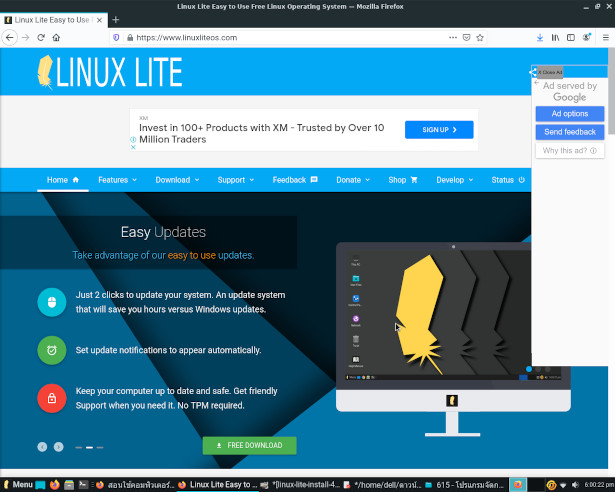This screenshot has width=615, height=492.
Task: Switch to linux-lite-install text editor window
Action: [300, 485]
